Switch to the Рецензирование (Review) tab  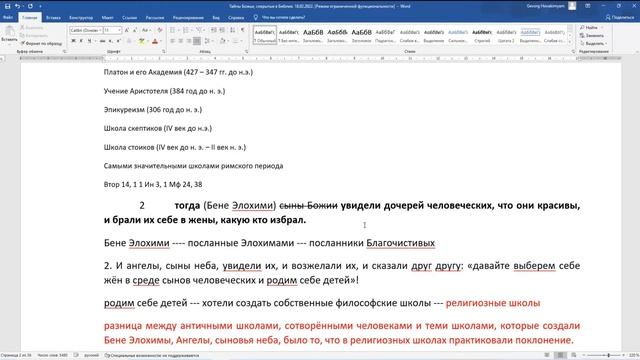(x=188, y=18)
